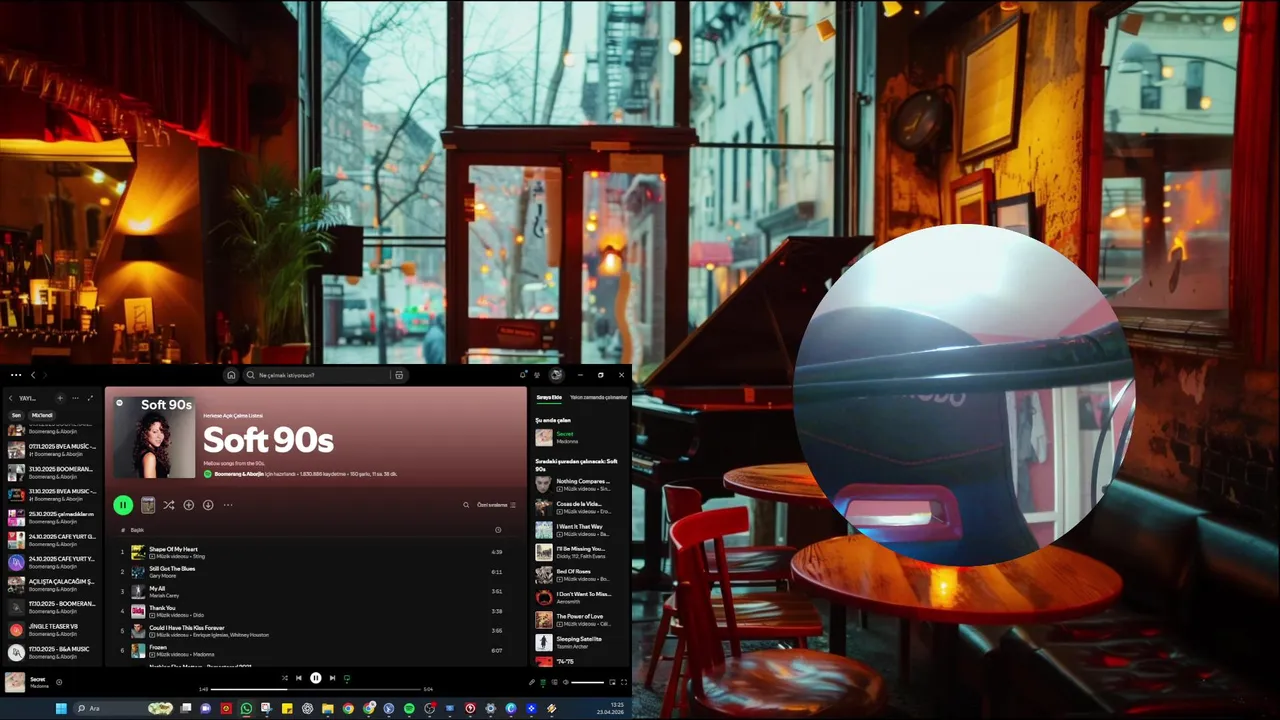Viewport: 1280px width, 720px height.
Task: Adjust the volume slider
Action: point(587,682)
